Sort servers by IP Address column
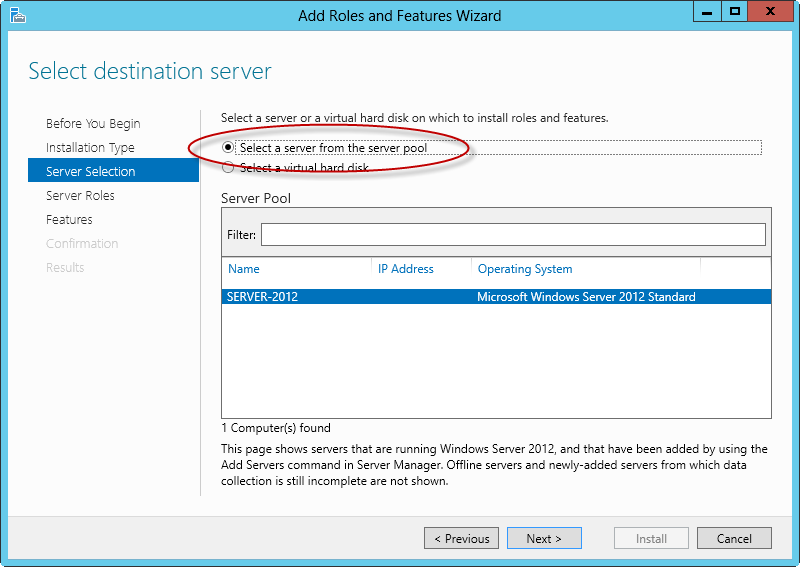Screen dimensions: 800x567 point(406,269)
